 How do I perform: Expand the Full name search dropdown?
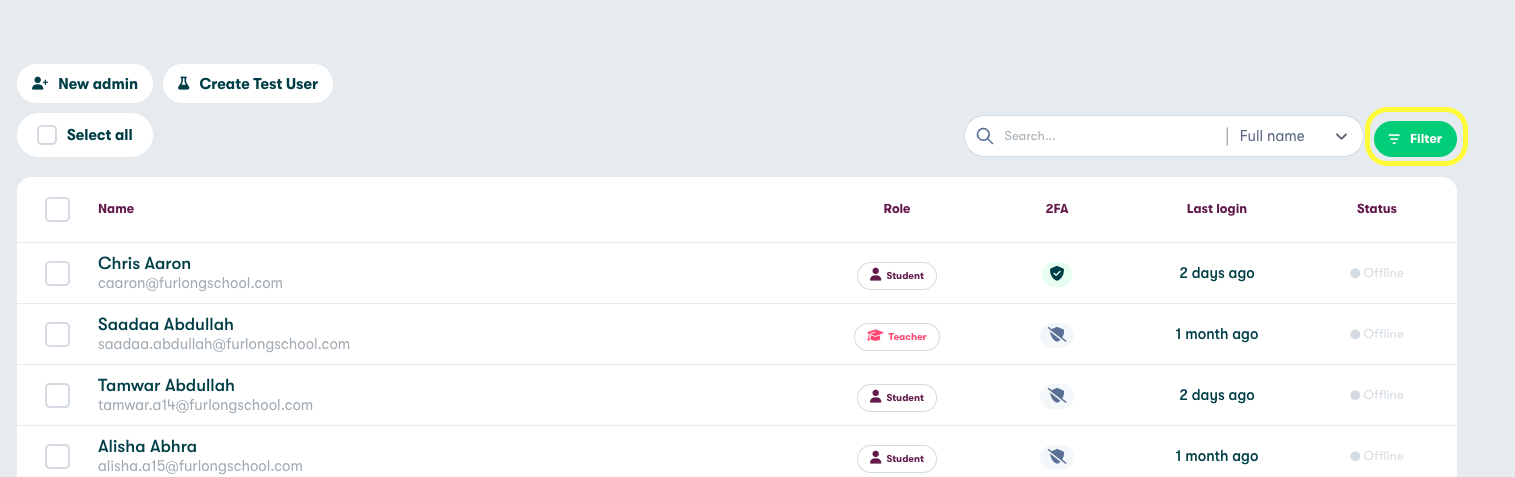(1294, 136)
